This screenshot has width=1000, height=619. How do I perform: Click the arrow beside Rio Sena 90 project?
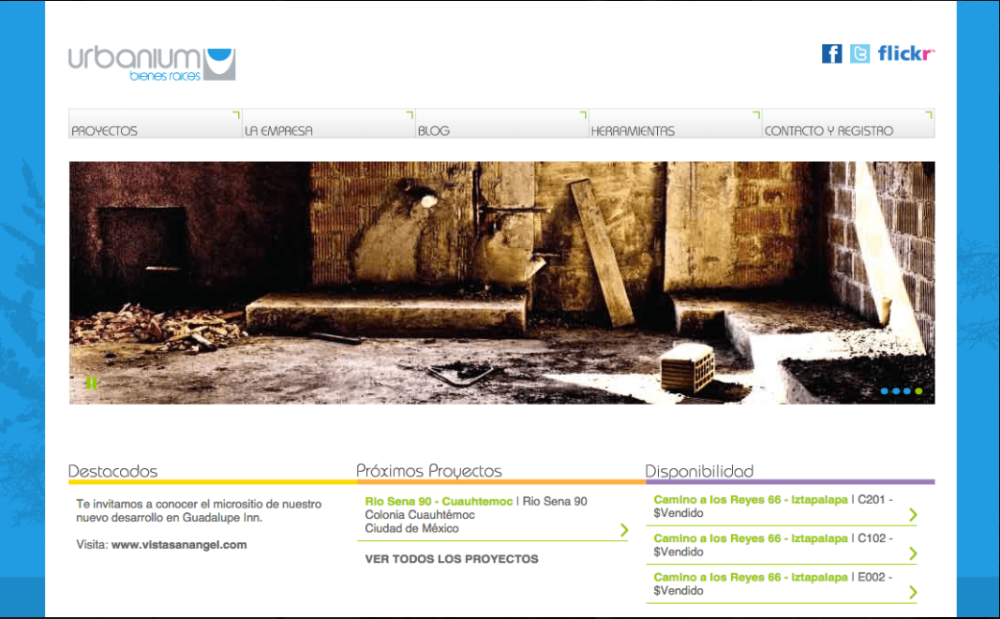point(624,529)
